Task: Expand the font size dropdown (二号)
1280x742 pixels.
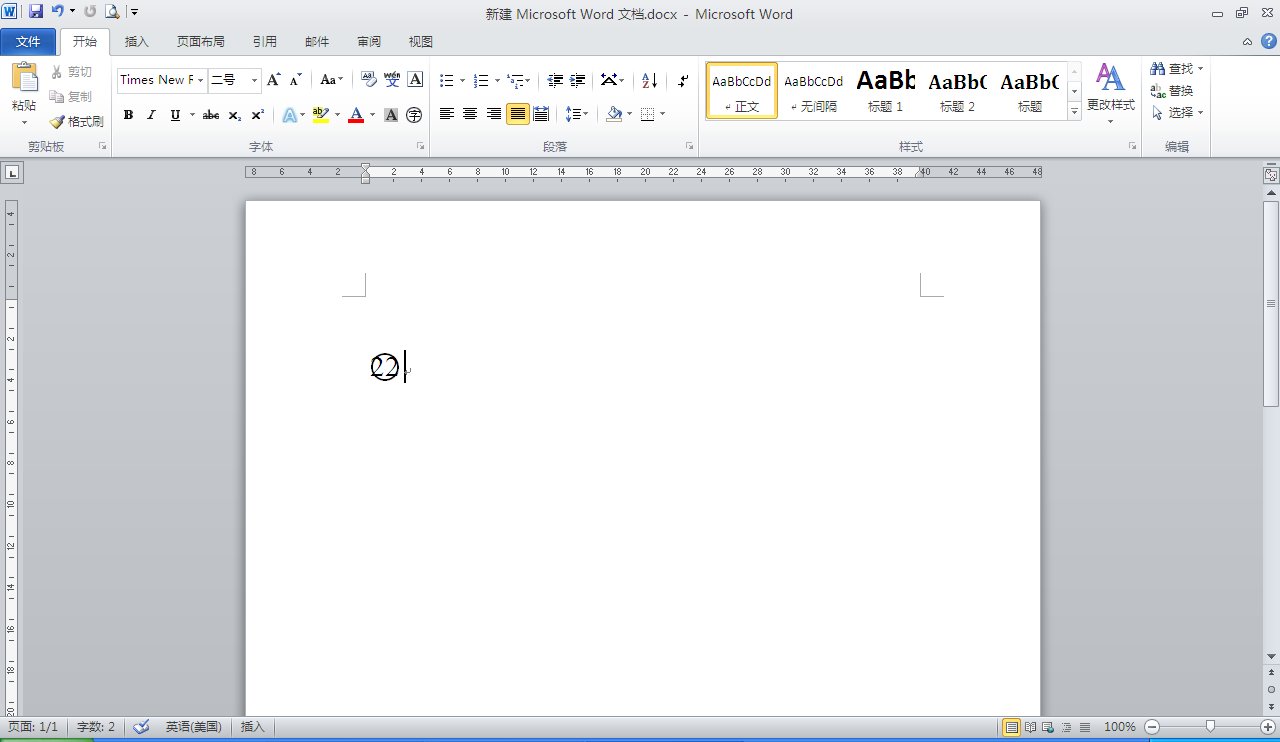Action: point(254,80)
